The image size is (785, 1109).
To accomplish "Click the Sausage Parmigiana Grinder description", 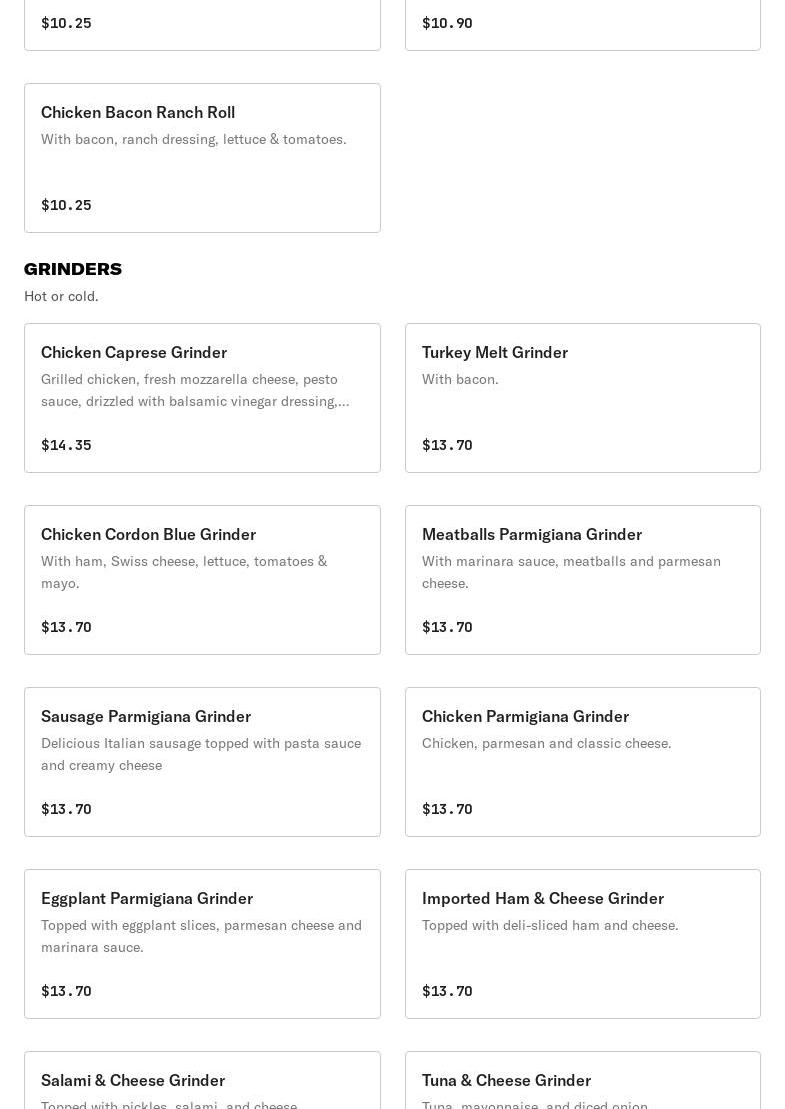I will pos(201,754).
